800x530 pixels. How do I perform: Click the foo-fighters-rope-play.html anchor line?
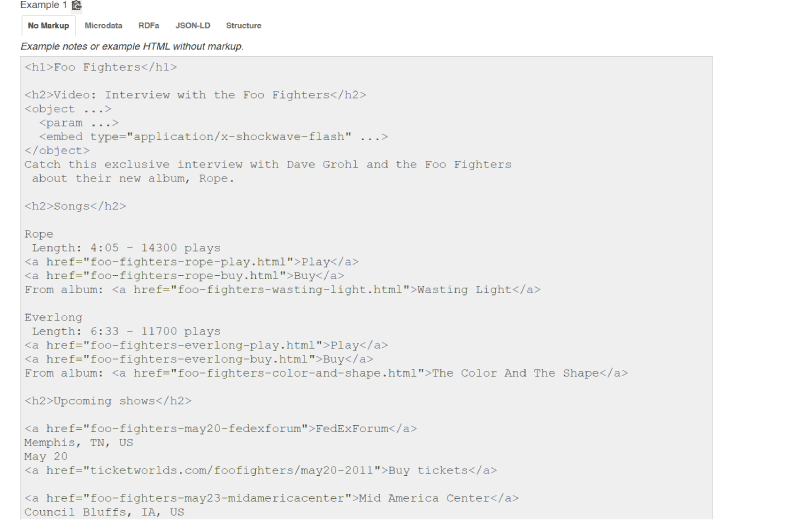191,262
